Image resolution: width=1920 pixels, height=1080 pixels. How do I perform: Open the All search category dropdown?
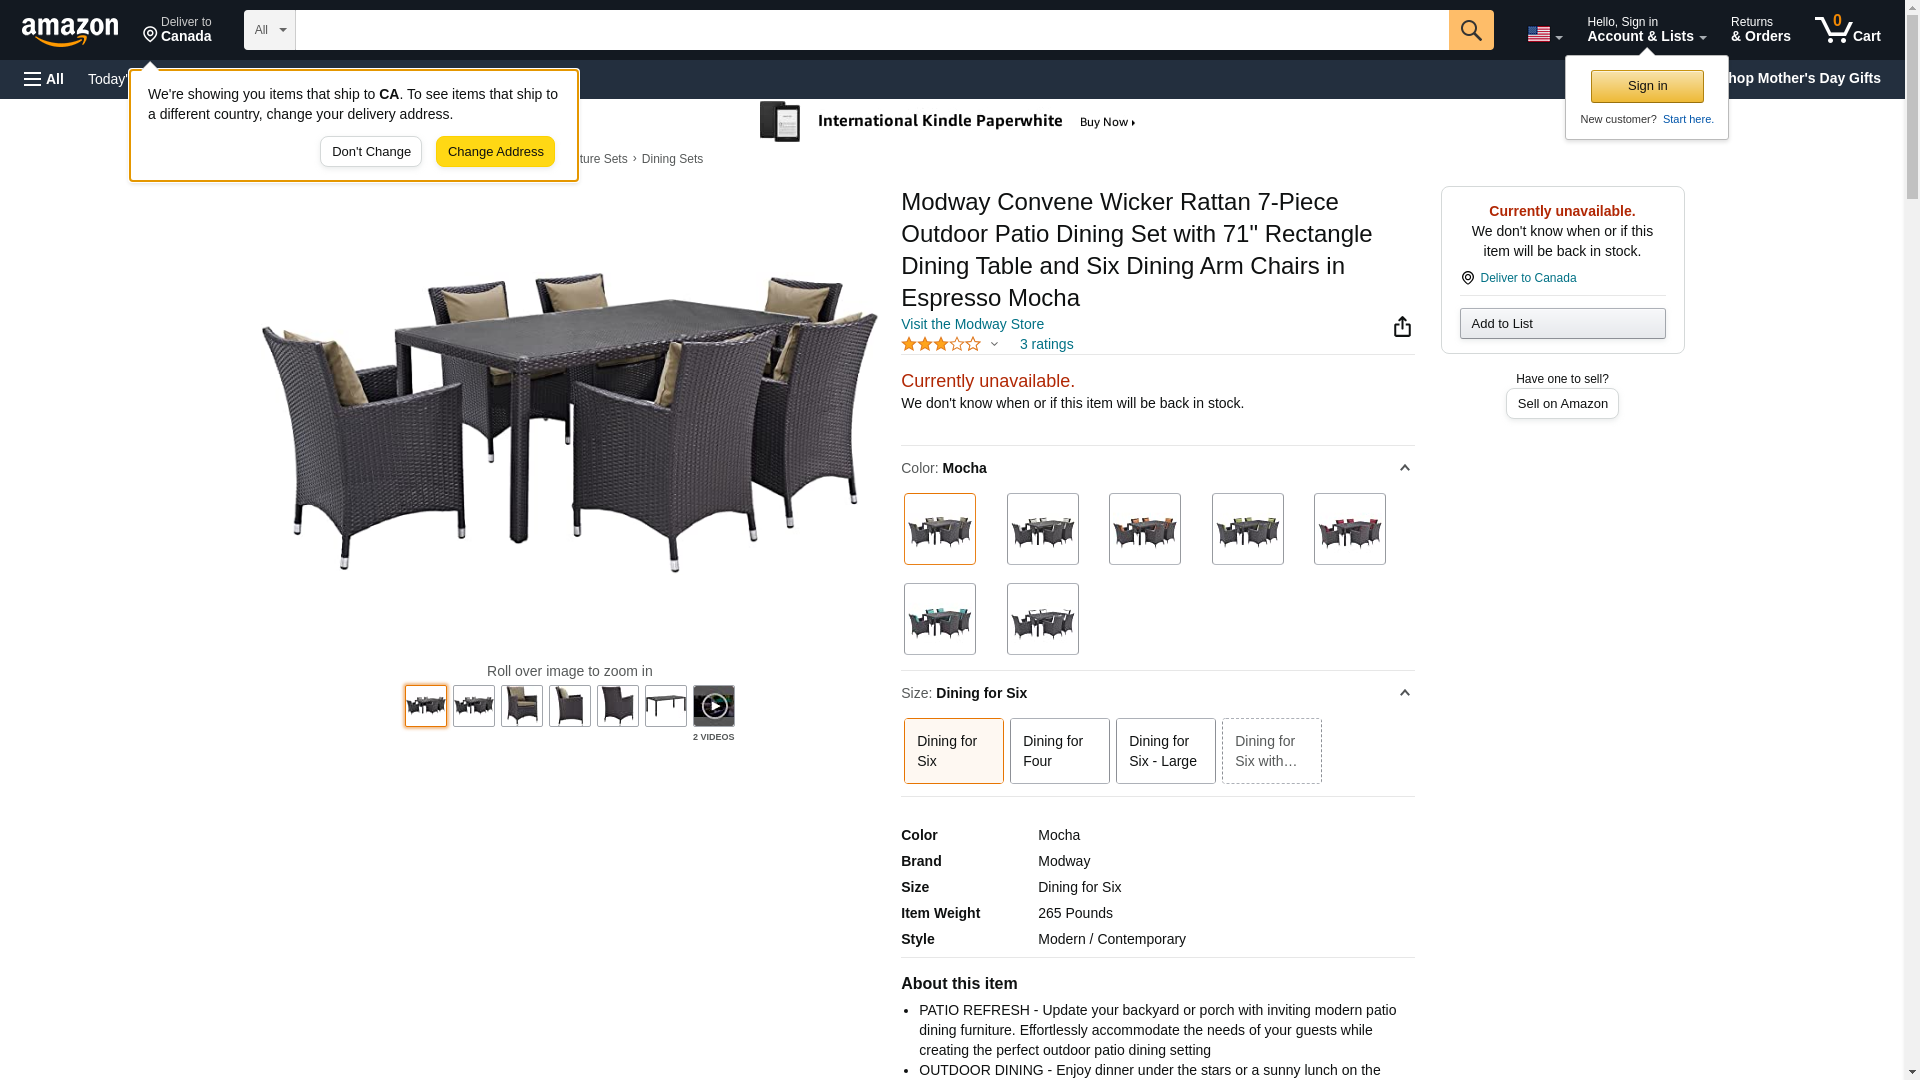pos(269,30)
